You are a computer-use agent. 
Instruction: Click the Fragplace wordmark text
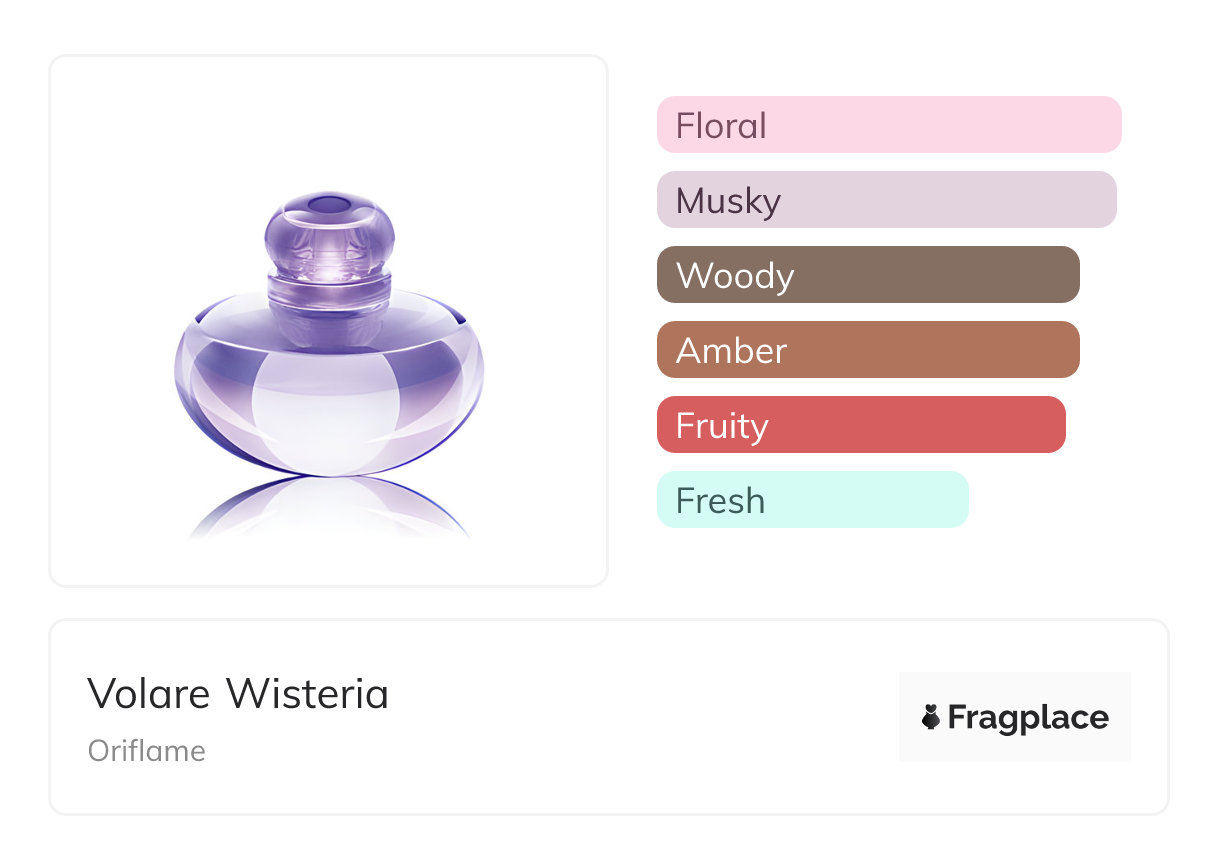click(x=1028, y=717)
